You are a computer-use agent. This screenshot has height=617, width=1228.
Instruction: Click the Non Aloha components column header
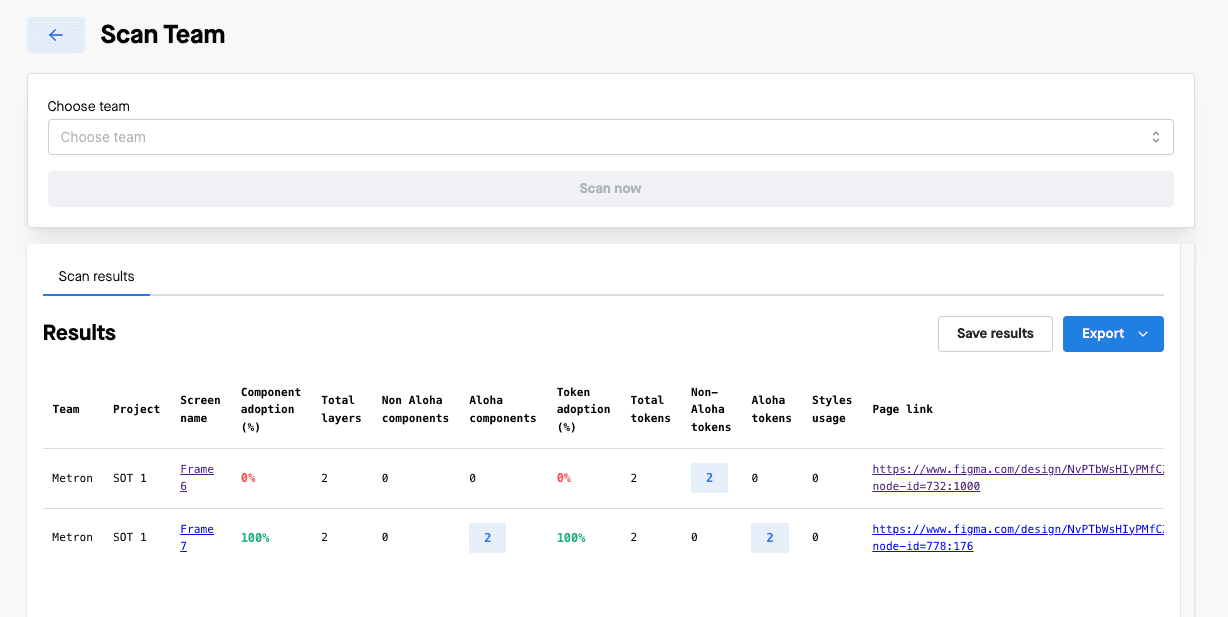pyautogui.click(x=415, y=409)
